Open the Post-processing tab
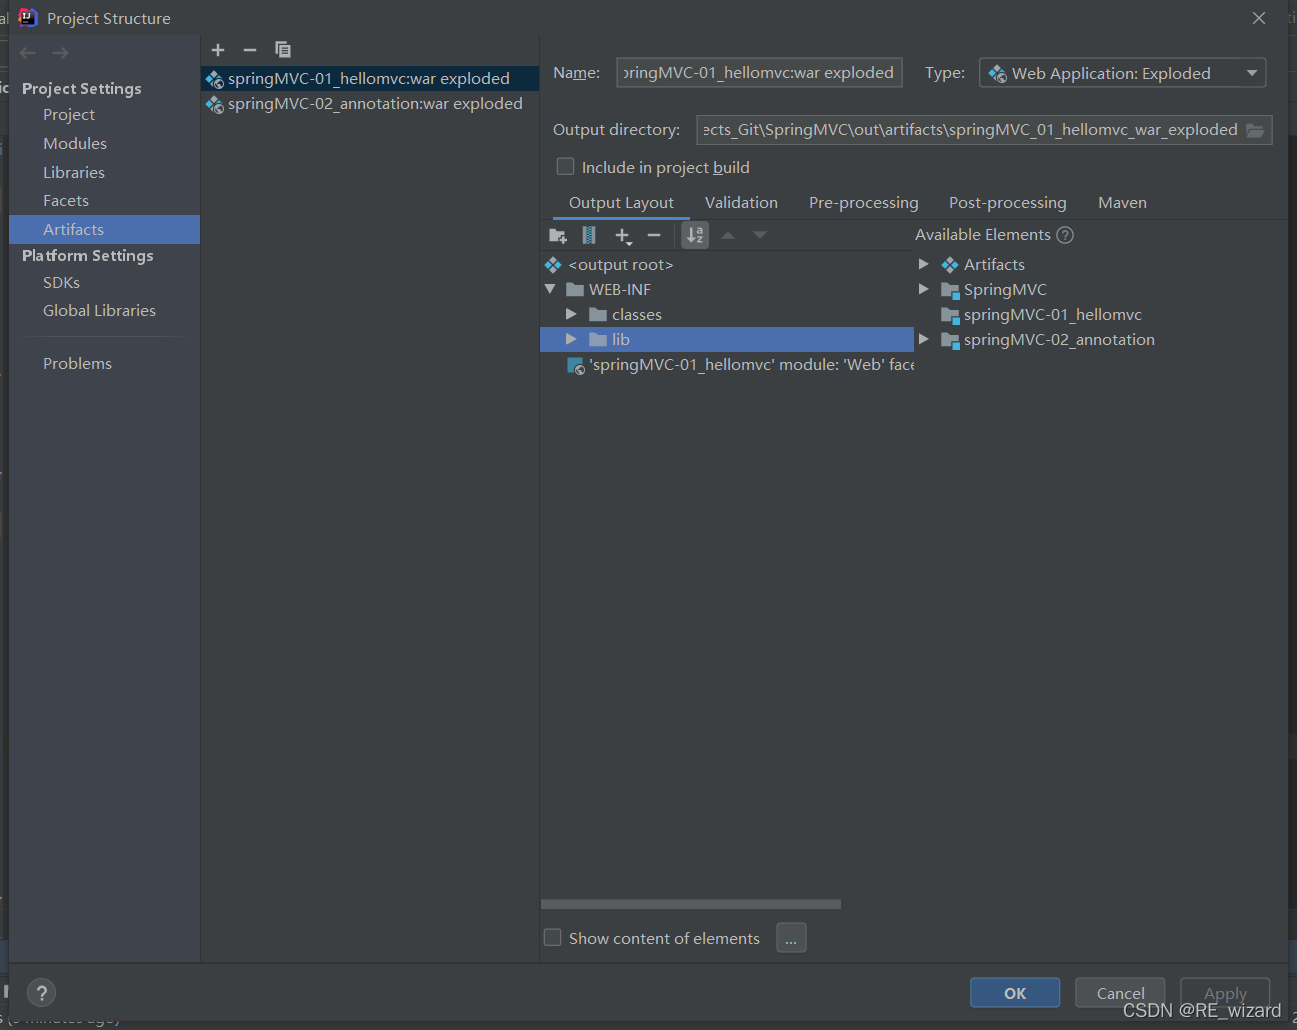Image resolution: width=1297 pixels, height=1030 pixels. coord(1008,202)
